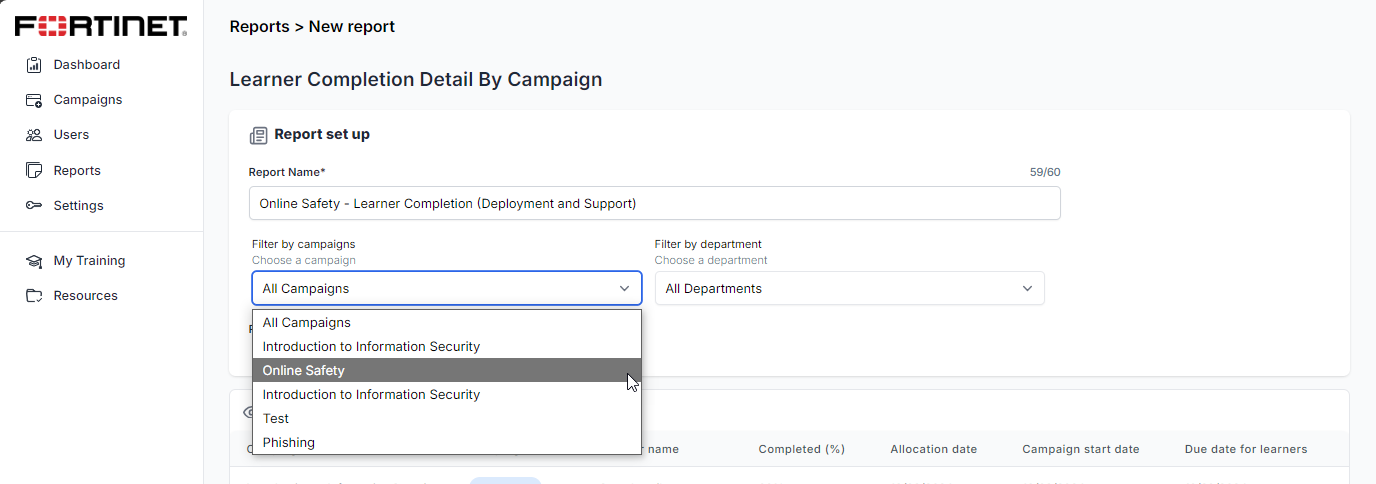
Task: Expand the All Departments dropdown
Action: point(849,289)
